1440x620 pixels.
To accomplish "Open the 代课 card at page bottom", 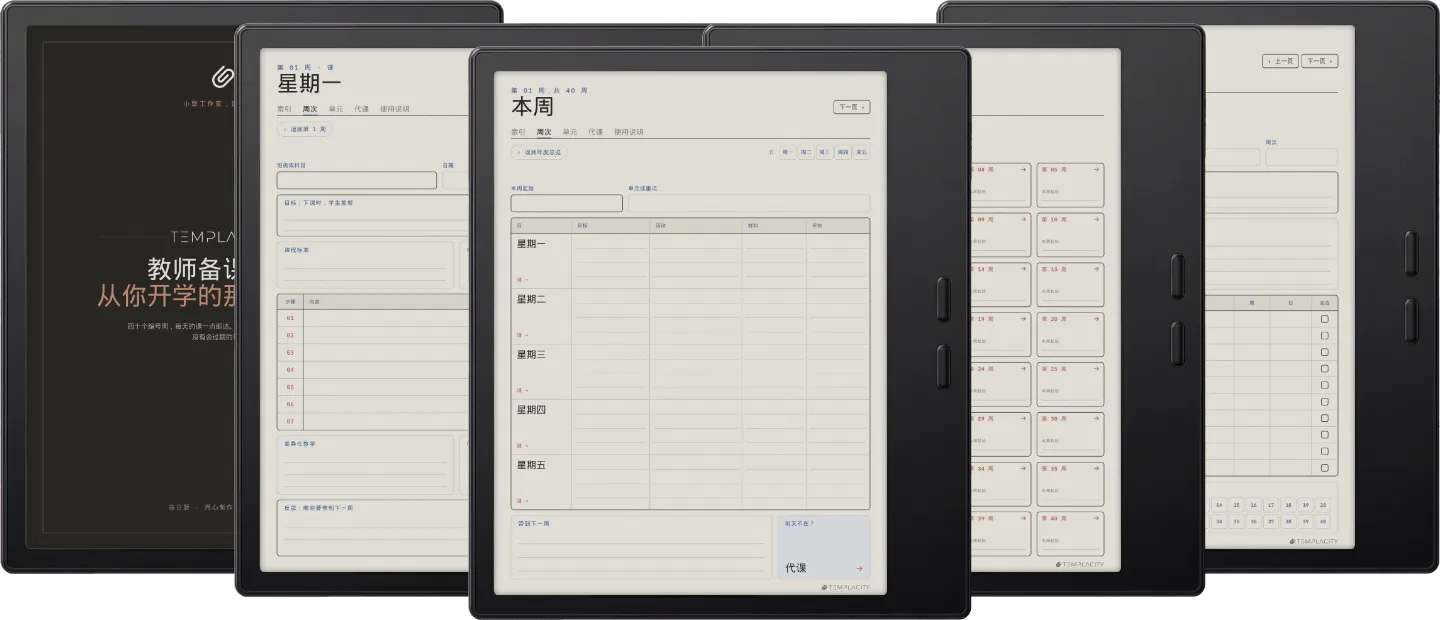I will 823,547.
